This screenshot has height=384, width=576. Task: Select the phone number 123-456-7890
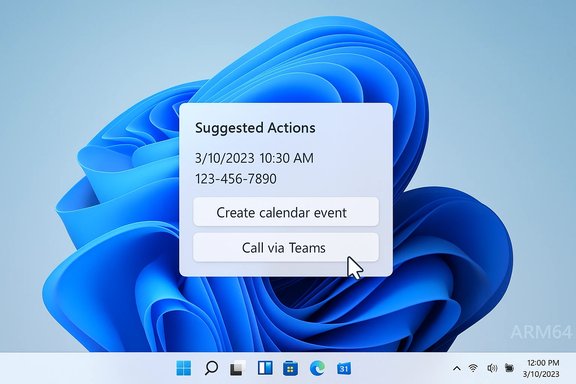click(x=235, y=179)
